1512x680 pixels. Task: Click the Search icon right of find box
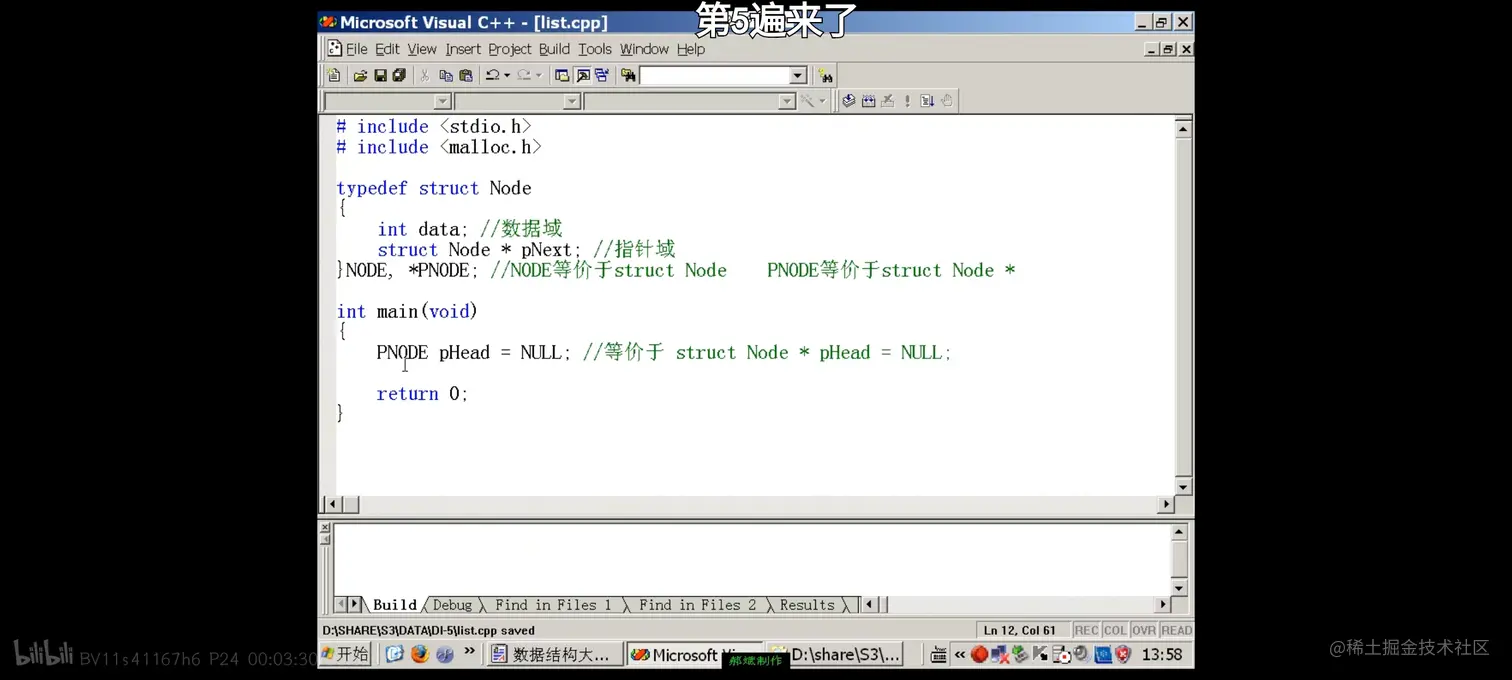click(824, 75)
